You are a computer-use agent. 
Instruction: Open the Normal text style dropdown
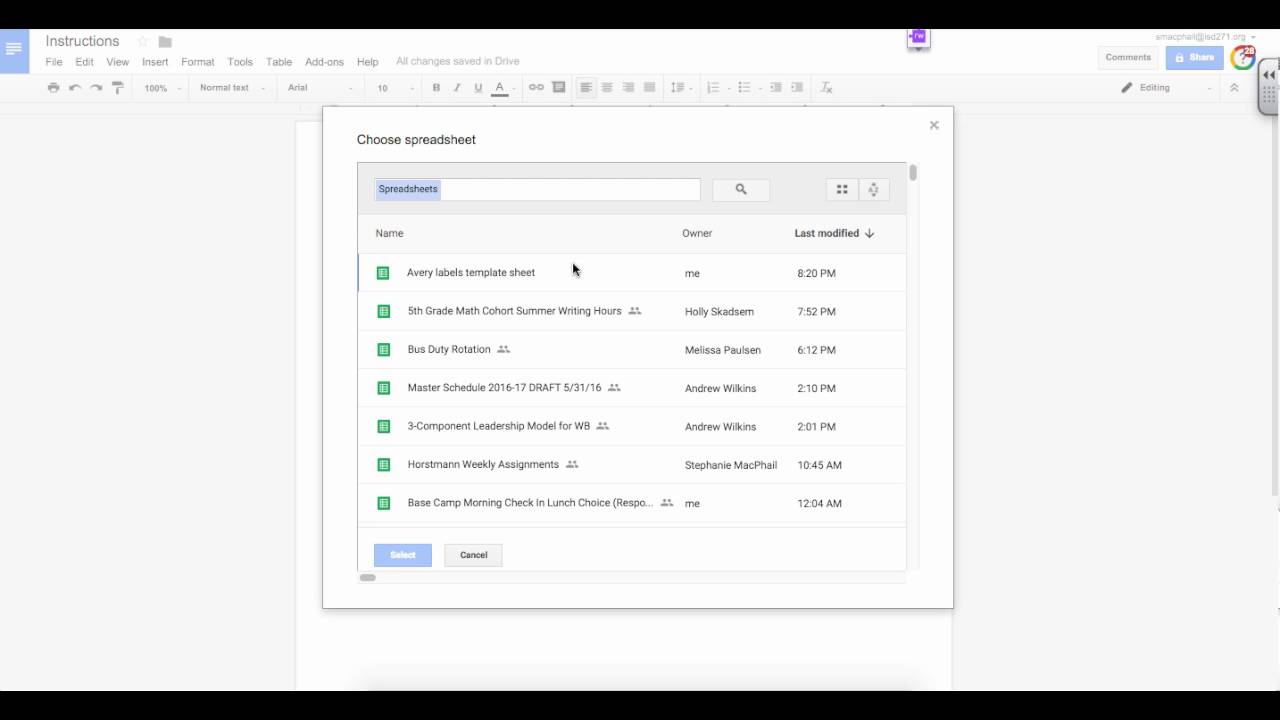233,88
